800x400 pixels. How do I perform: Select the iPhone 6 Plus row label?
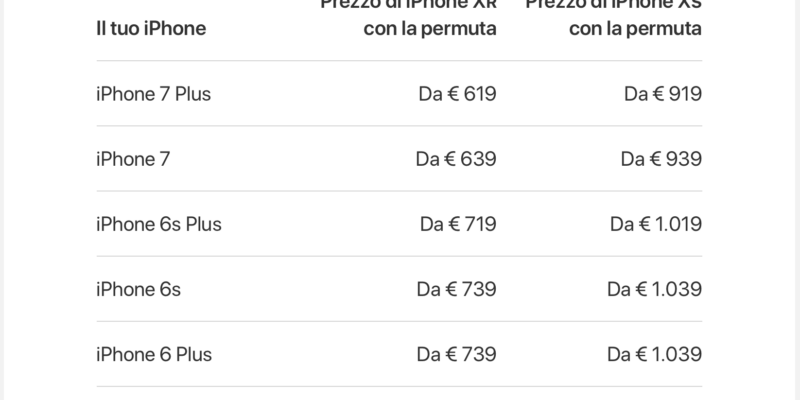(154, 355)
